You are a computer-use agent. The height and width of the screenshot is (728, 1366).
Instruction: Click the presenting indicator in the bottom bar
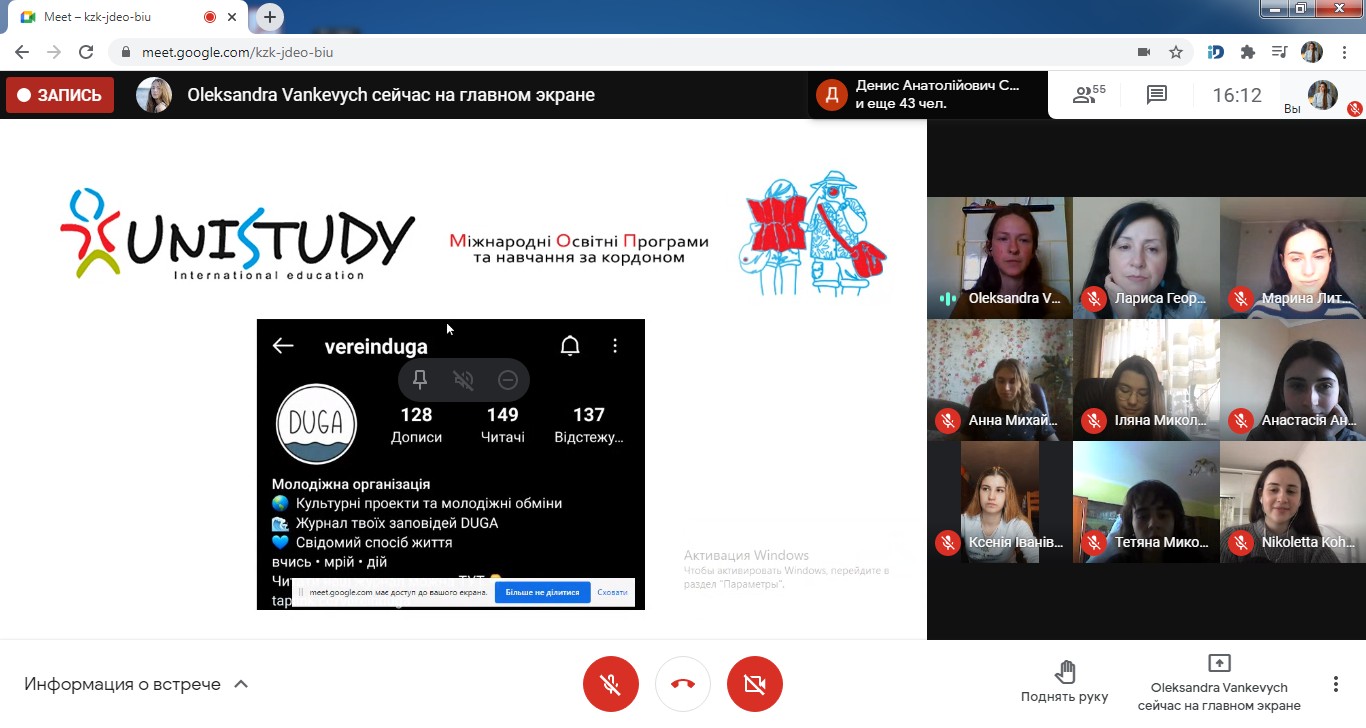[x=1219, y=683]
